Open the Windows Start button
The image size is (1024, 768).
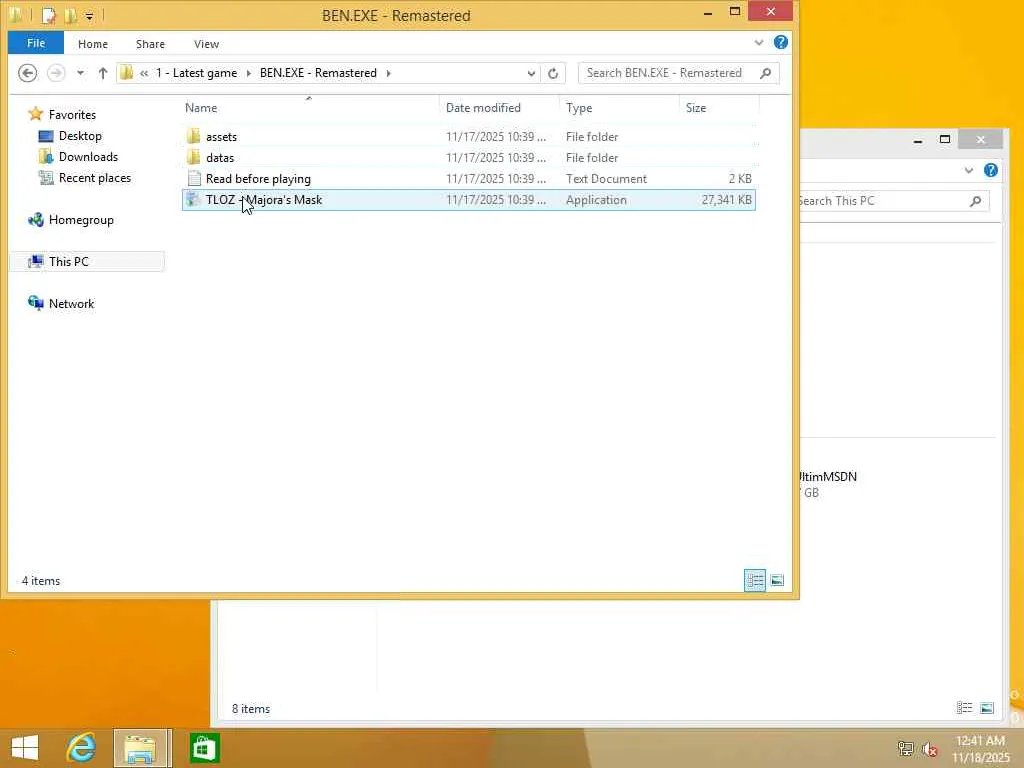[25, 748]
